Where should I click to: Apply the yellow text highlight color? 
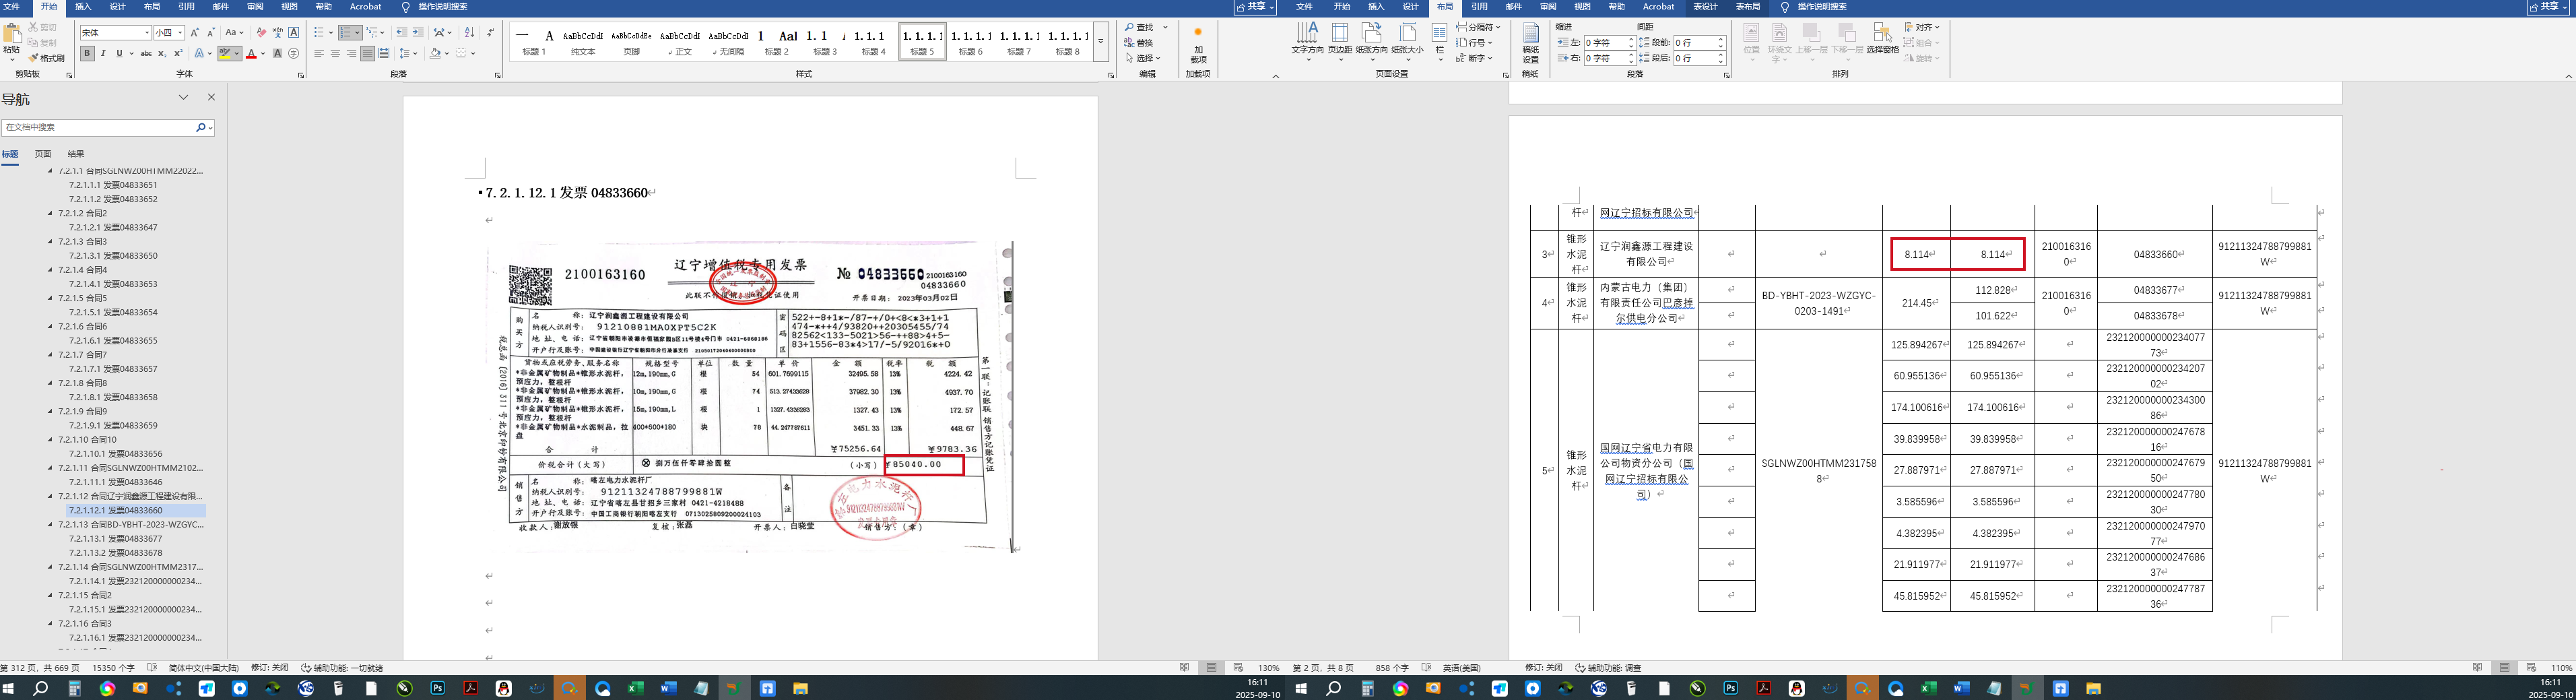[x=226, y=53]
